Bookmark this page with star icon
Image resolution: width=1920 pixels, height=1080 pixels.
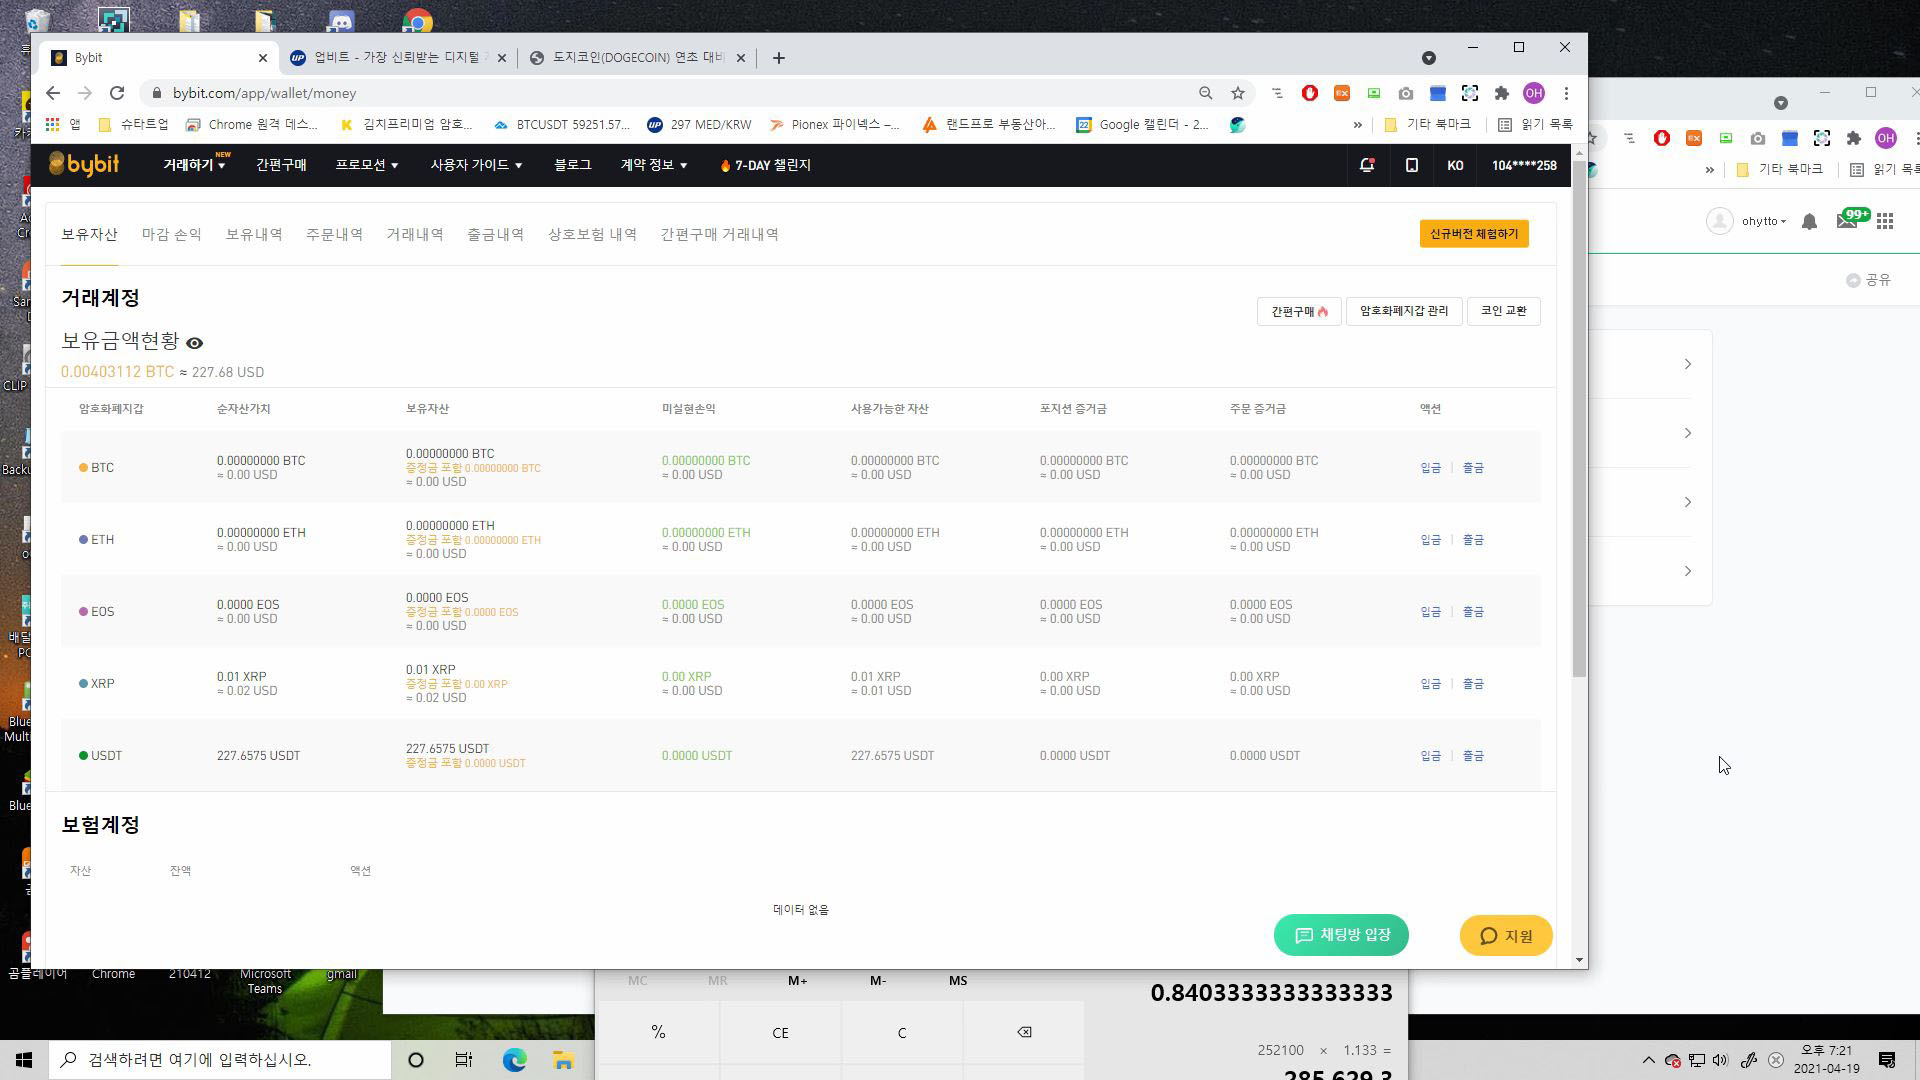[x=1238, y=93]
